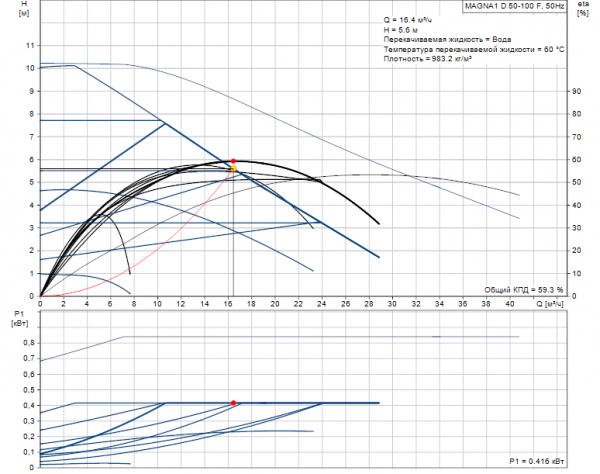
Task: Click the 'Плотность = 983.2 кг/м³' line
Action: [x=427, y=59]
